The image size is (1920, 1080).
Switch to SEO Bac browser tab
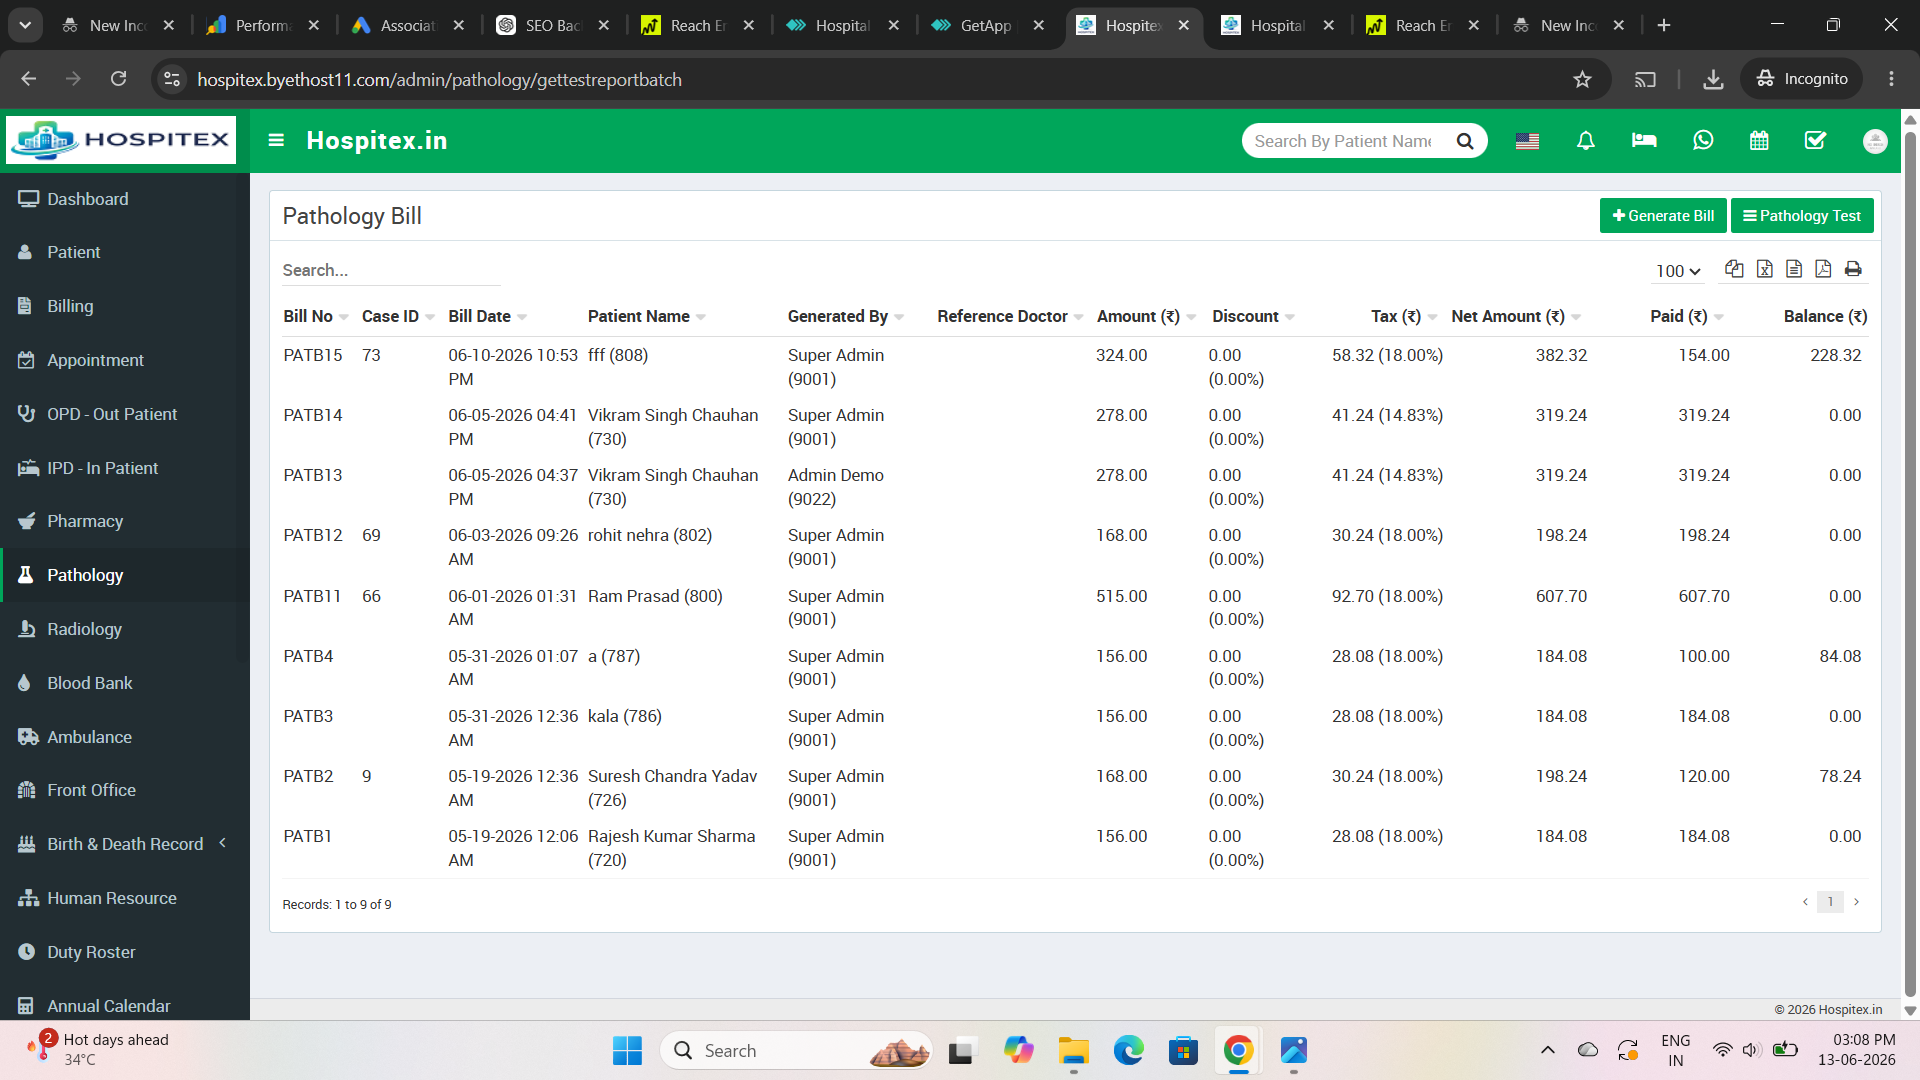tap(551, 25)
